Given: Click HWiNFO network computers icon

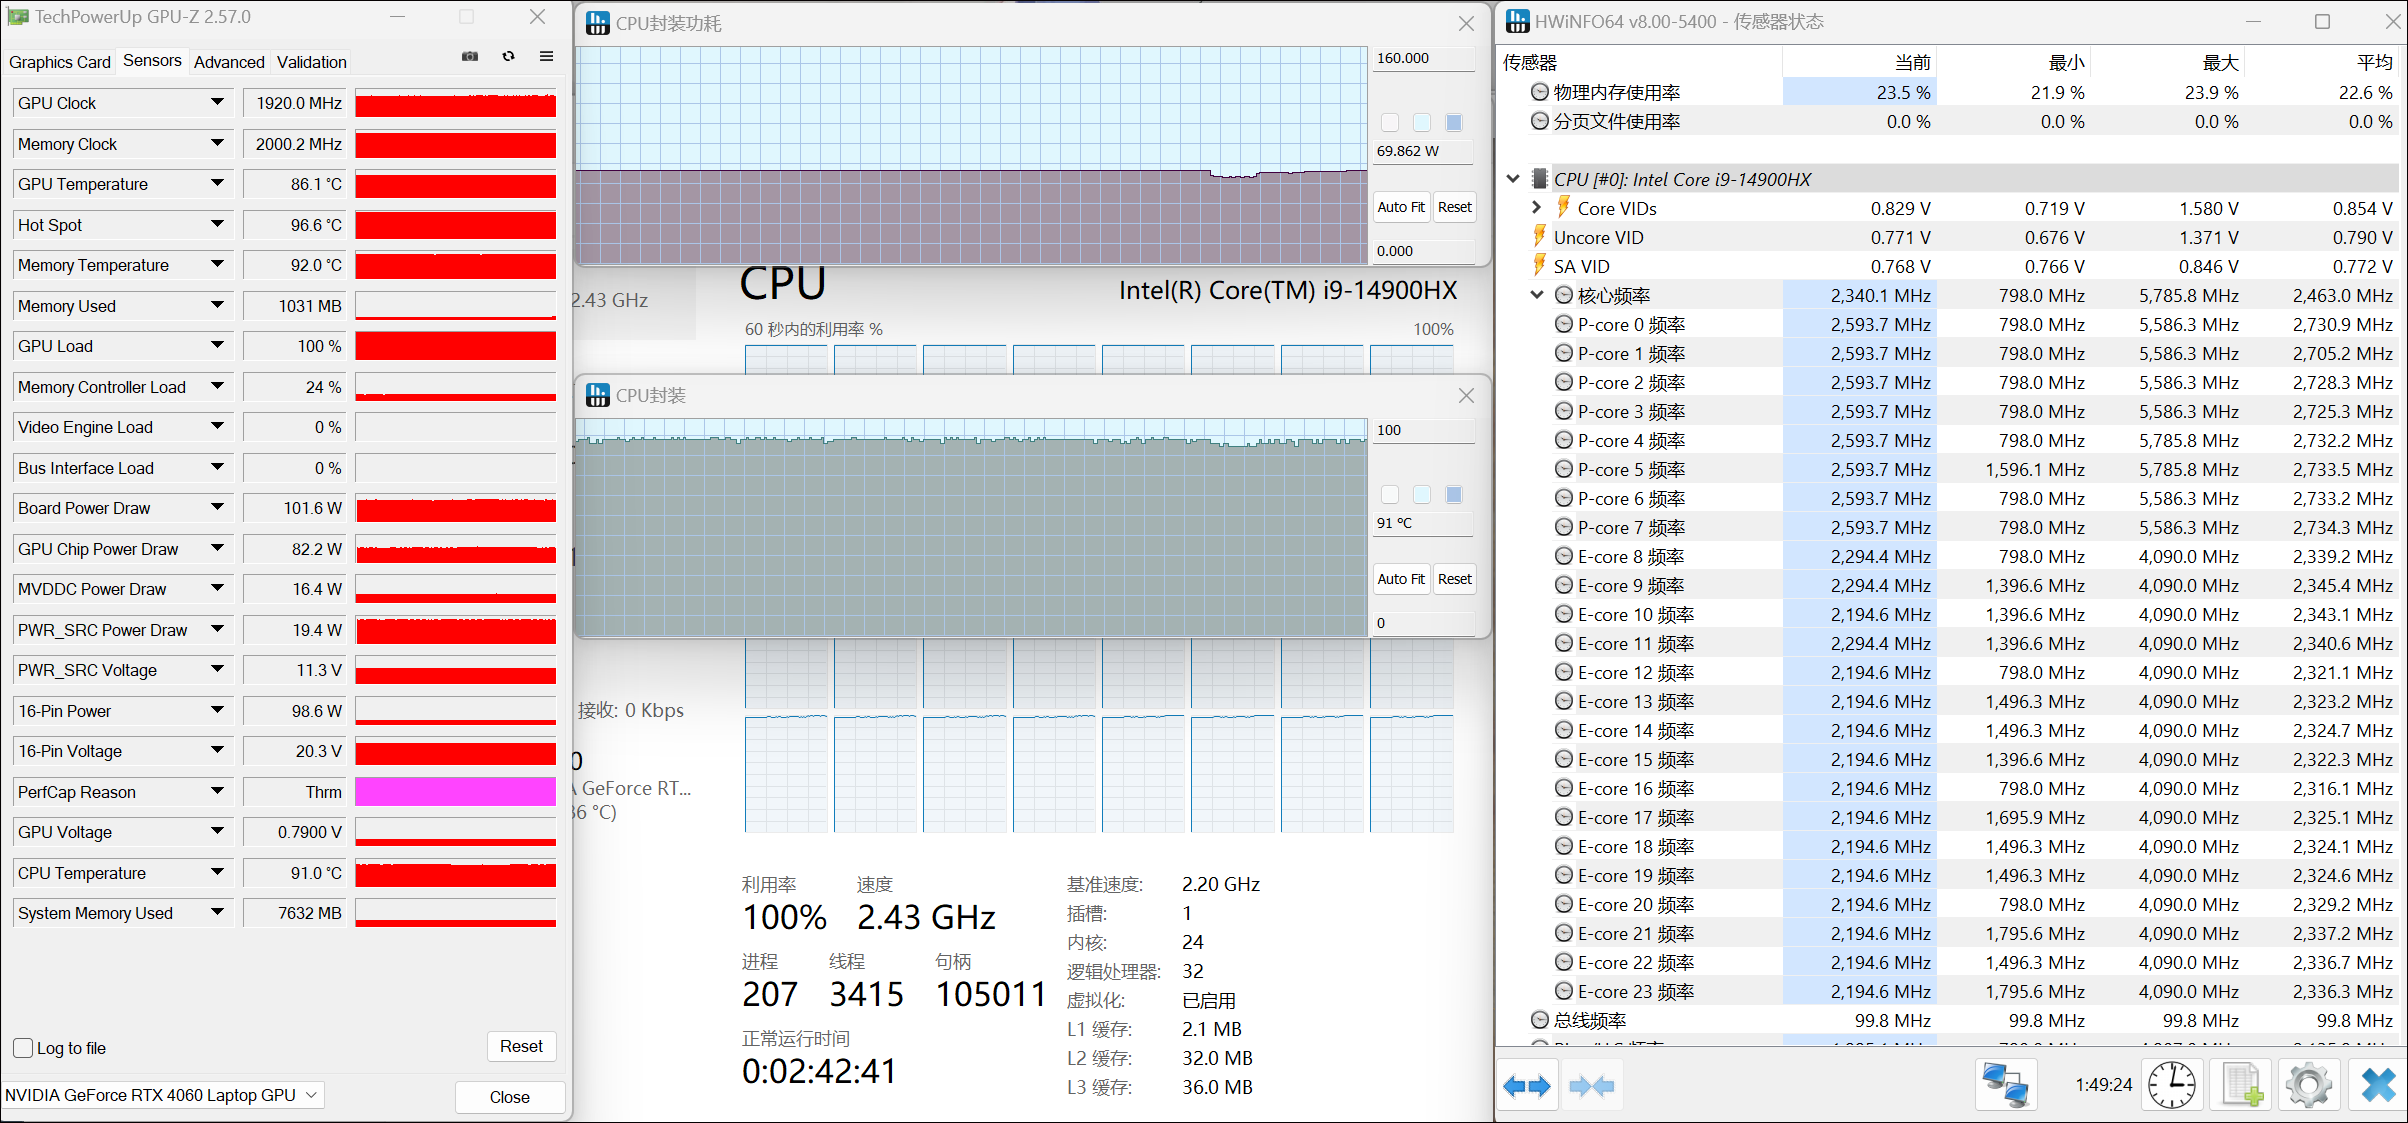Looking at the screenshot, I should (2005, 1086).
